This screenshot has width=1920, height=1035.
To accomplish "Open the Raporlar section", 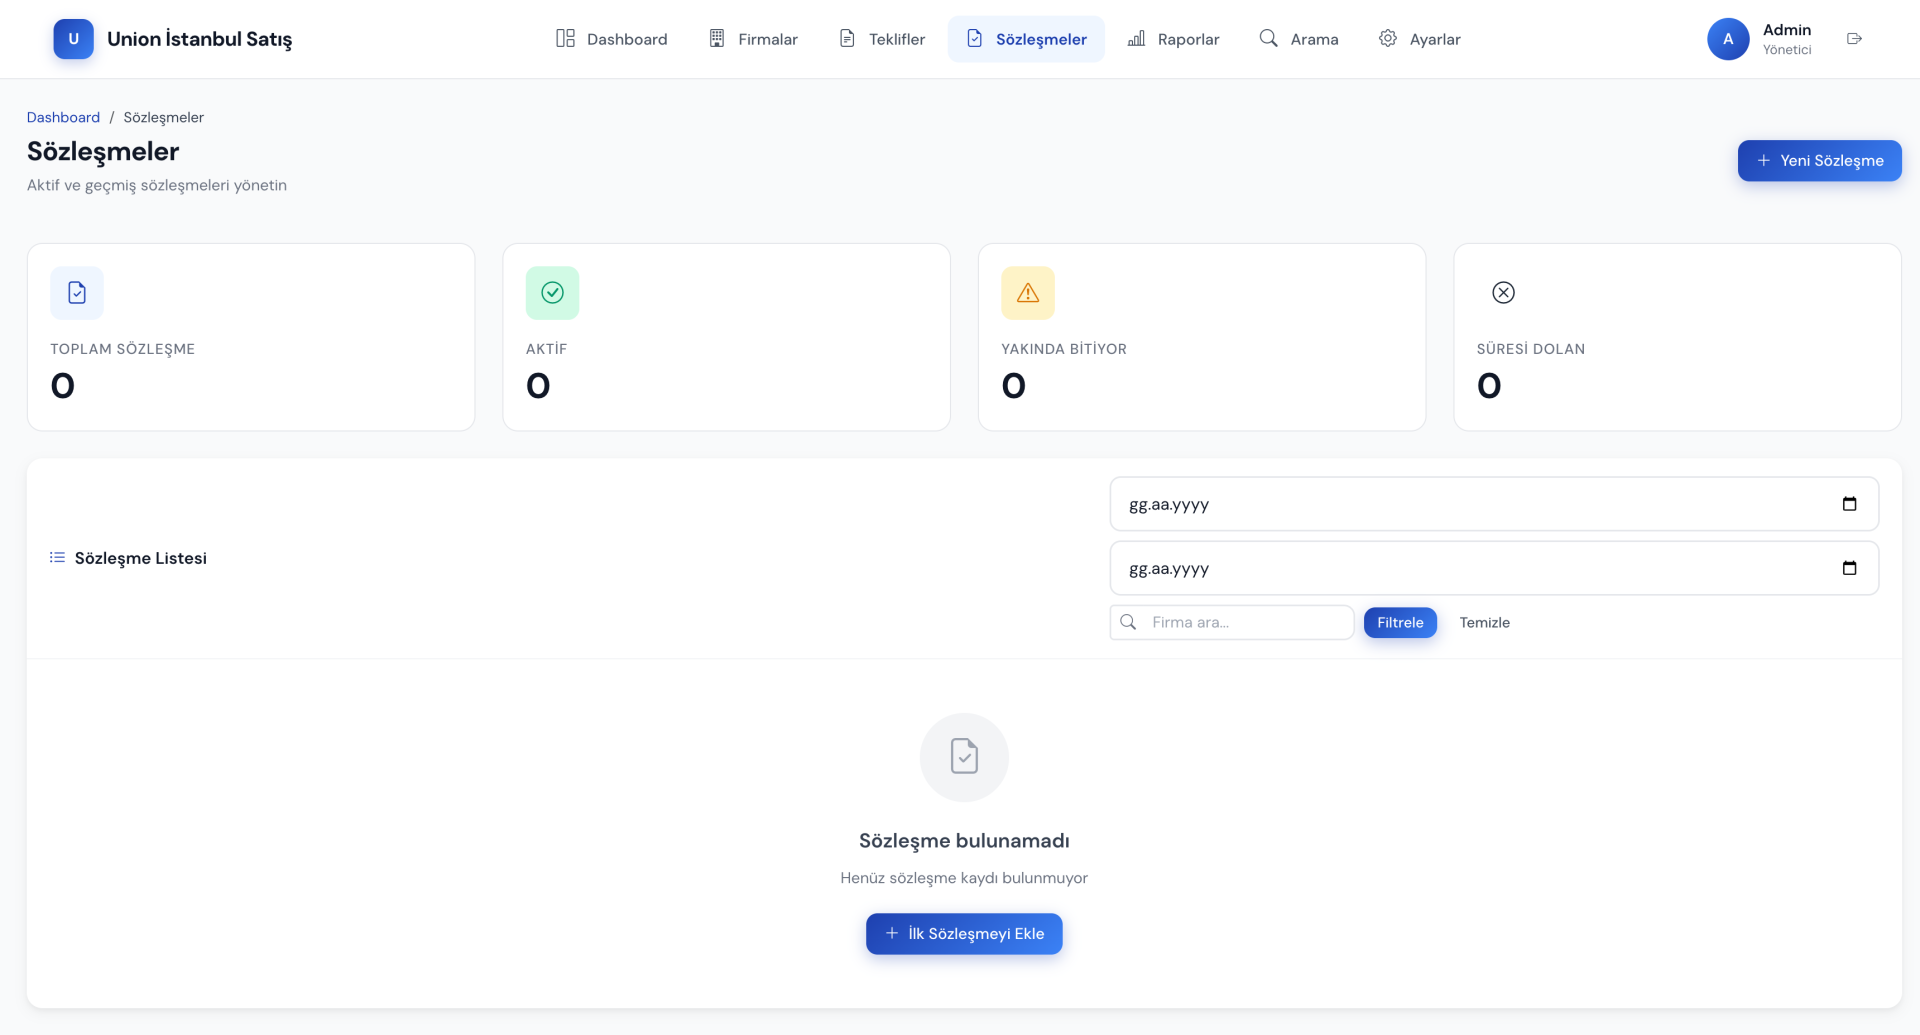I will (x=1173, y=39).
